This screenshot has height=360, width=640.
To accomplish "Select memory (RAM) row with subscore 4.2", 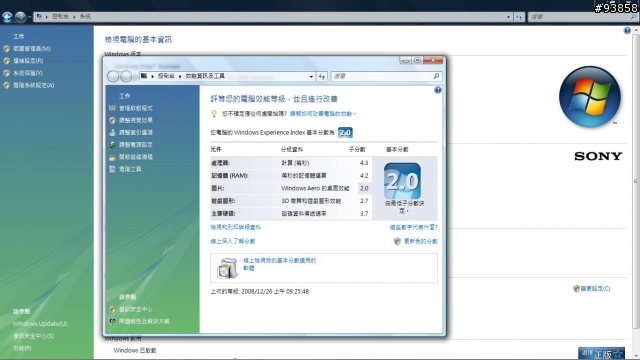I will click(x=291, y=176).
